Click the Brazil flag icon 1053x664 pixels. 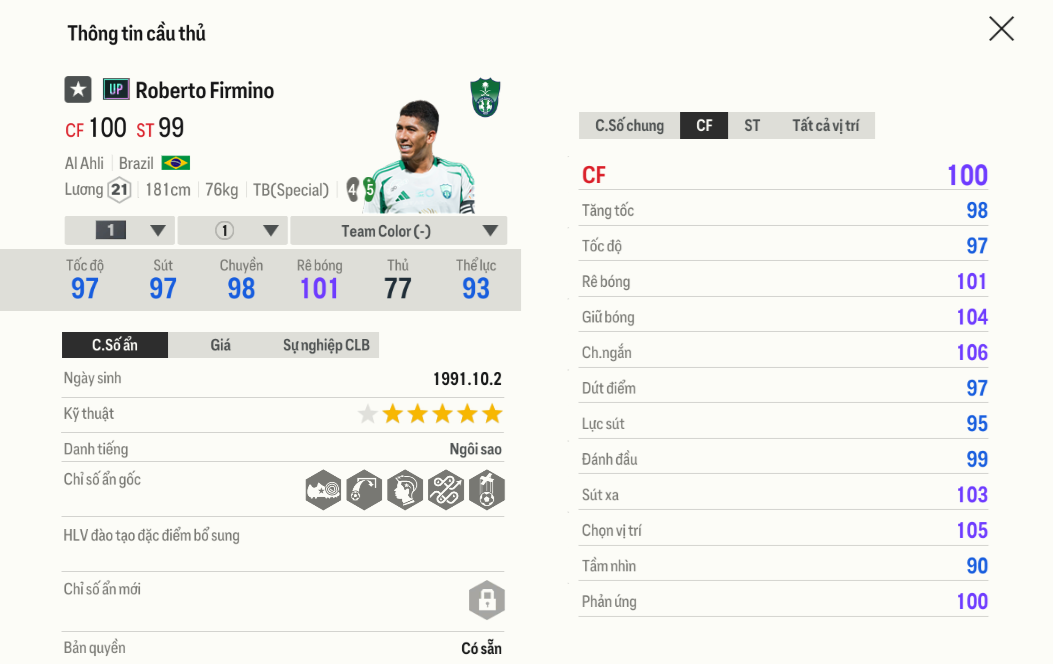click(x=176, y=163)
